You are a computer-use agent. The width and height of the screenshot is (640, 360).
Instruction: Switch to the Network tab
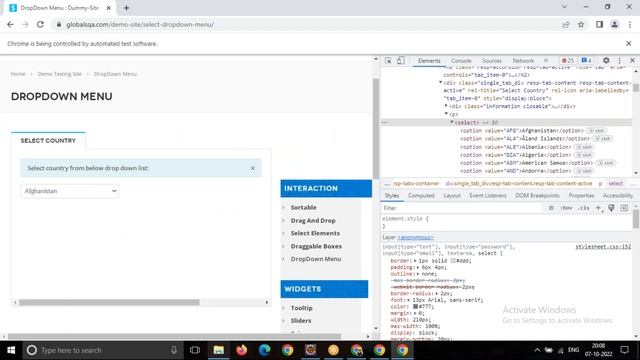coord(523,60)
